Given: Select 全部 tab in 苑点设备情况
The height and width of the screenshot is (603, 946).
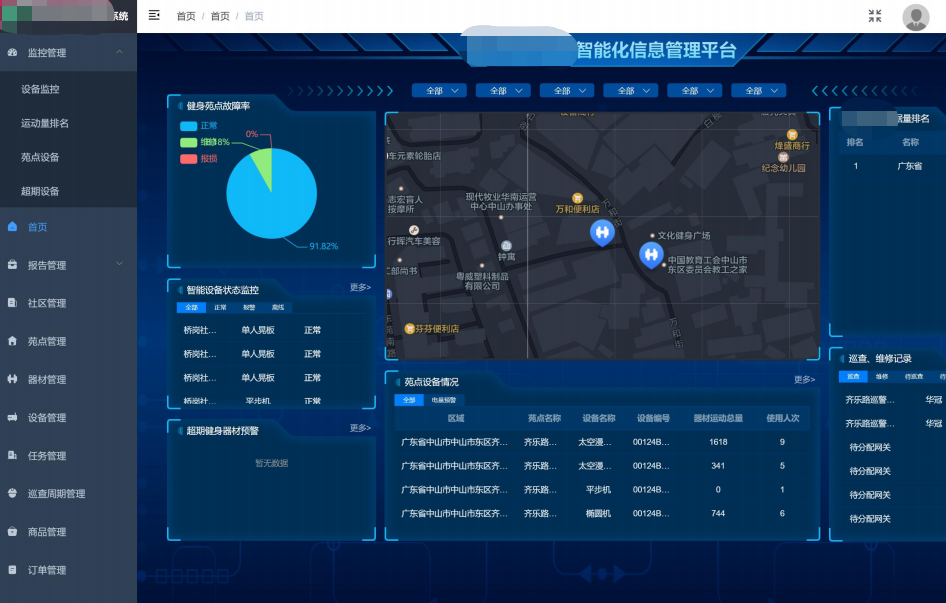Looking at the screenshot, I should [x=409, y=400].
